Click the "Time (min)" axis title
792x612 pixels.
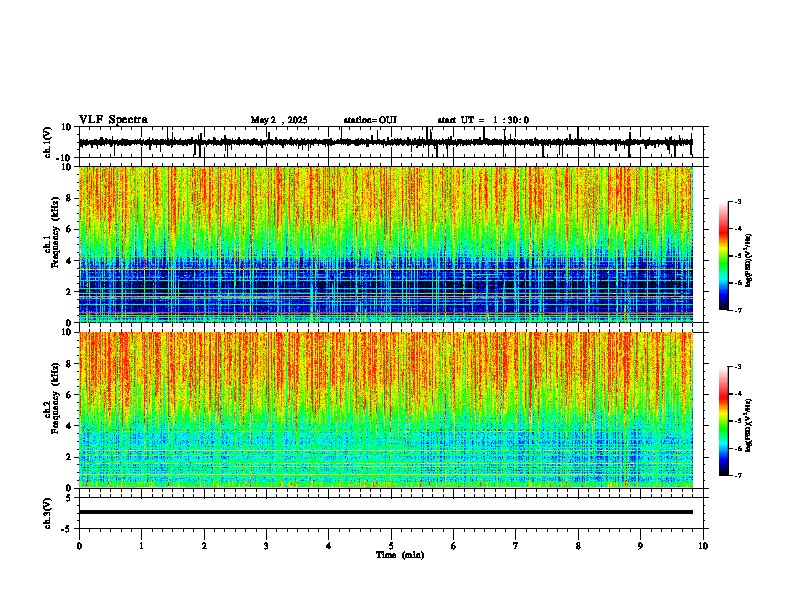point(400,555)
